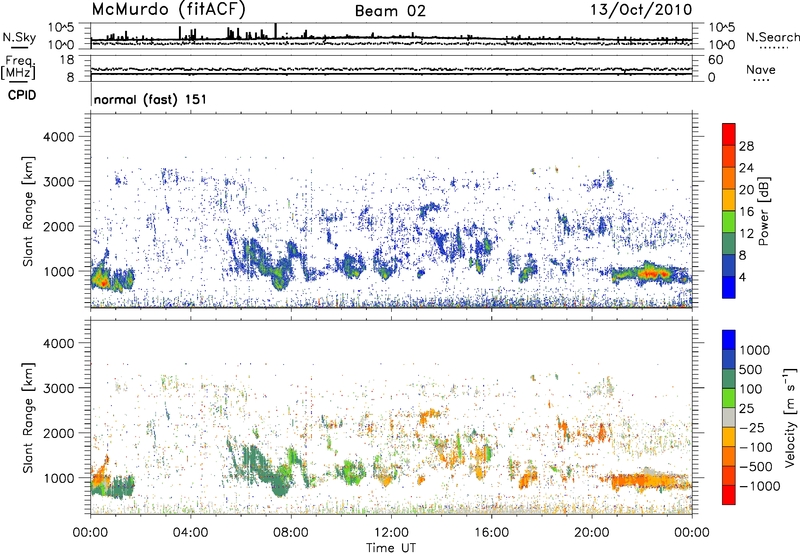Select the Freq. [MHz] axis label
Image resolution: width=800 pixels, height=554 pixels.
pyautogui.click(x=18, y=68)
